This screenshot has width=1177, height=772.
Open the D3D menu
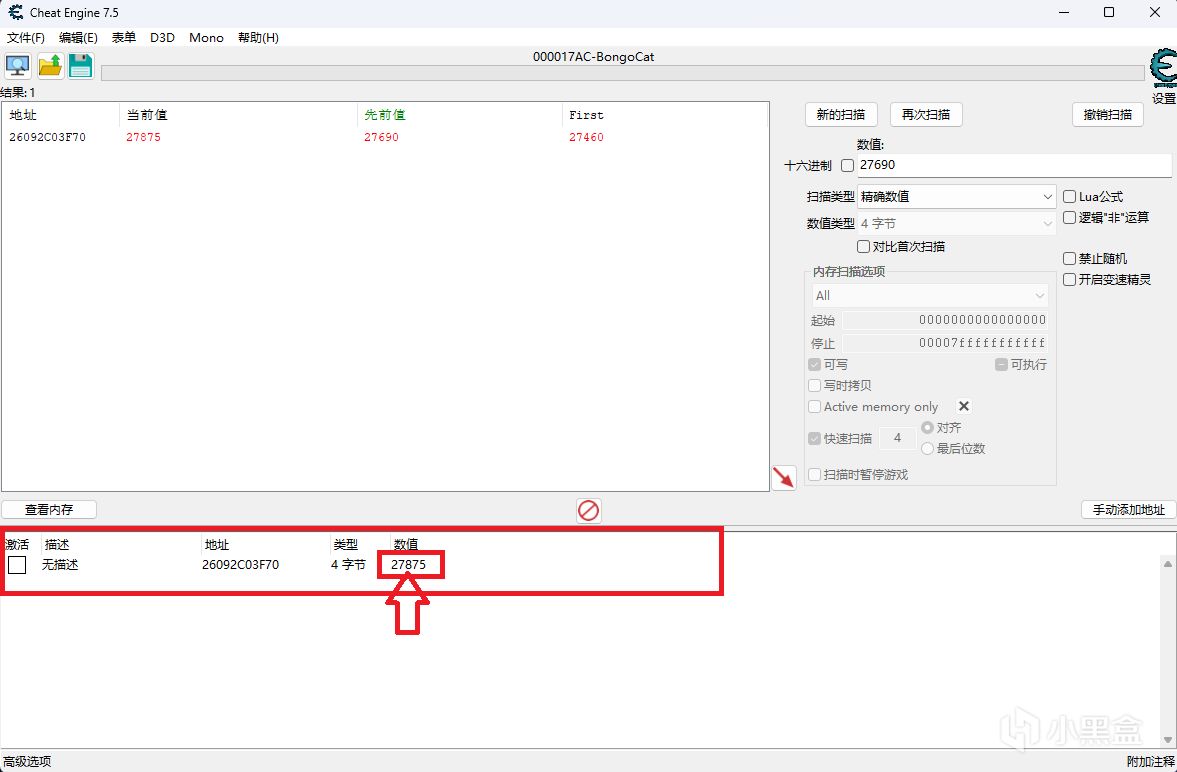point(162,38)
